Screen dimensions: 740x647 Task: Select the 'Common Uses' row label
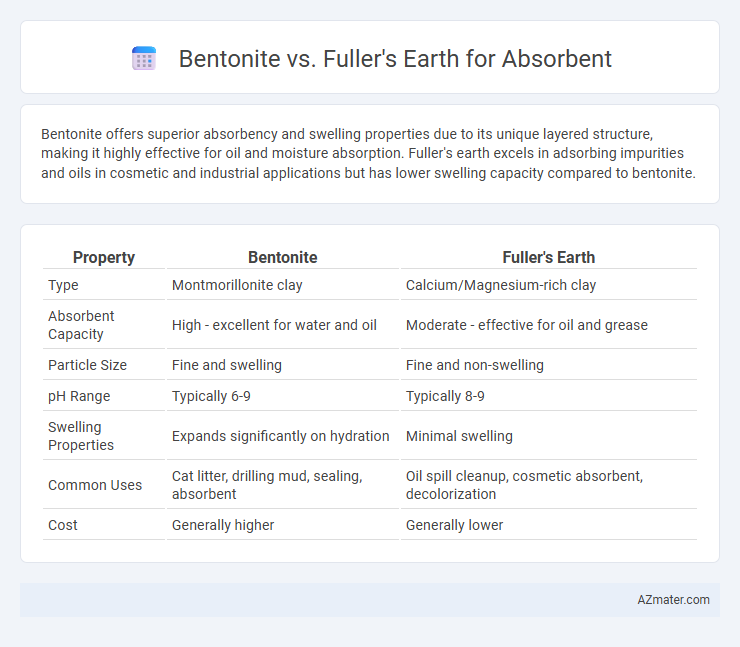(95, 485)
